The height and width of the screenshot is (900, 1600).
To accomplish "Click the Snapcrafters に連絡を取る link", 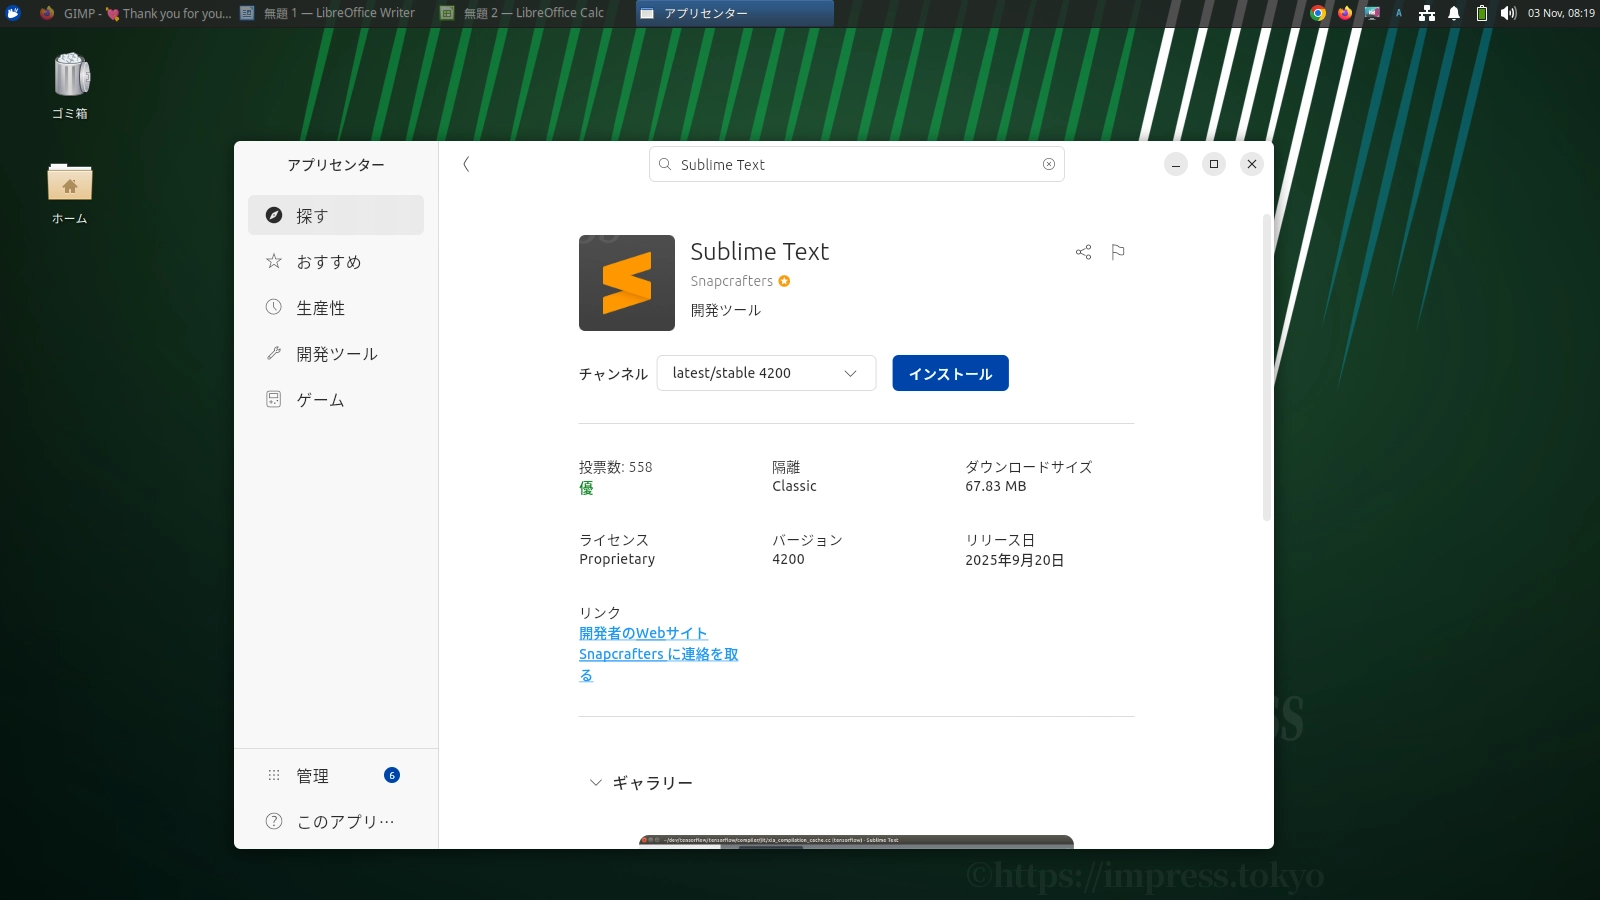I will coord(658,664).
